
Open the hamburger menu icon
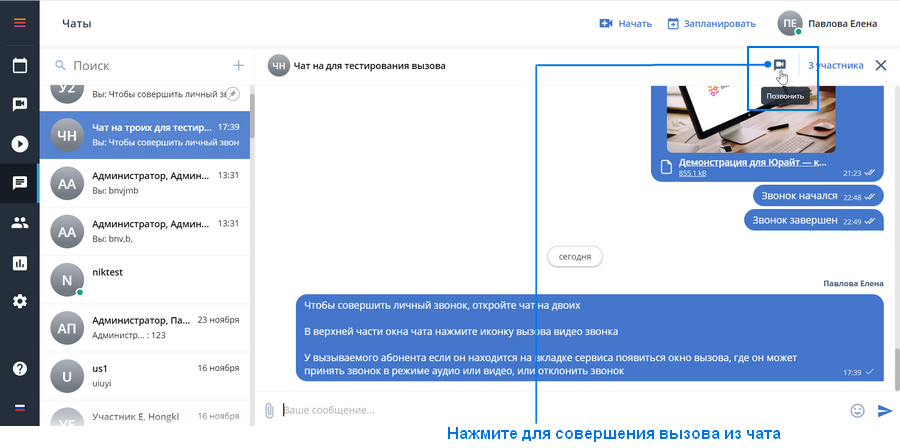20,24
